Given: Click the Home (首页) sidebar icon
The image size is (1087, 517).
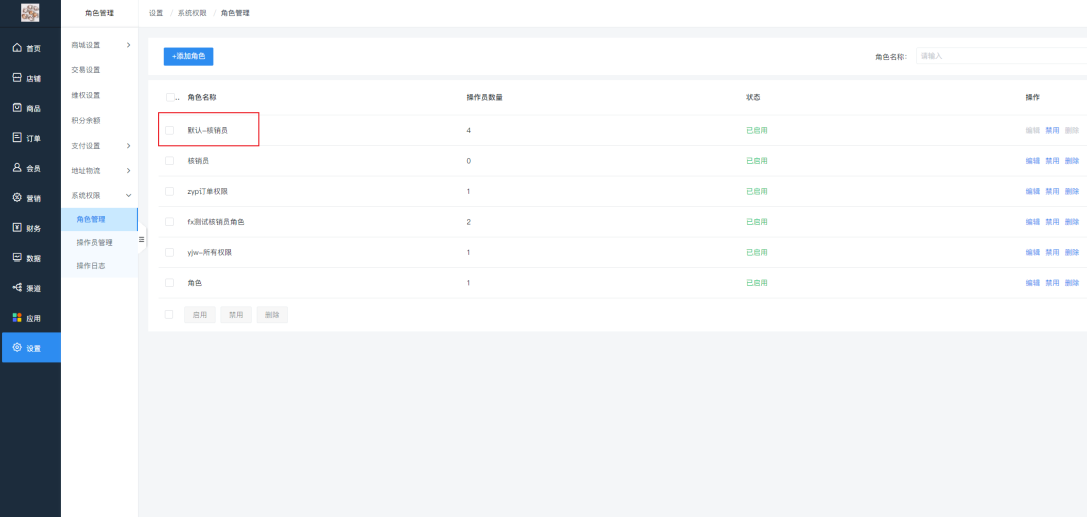Looking at the screenshot, I should pyautogui.click(x=17, y=48).
